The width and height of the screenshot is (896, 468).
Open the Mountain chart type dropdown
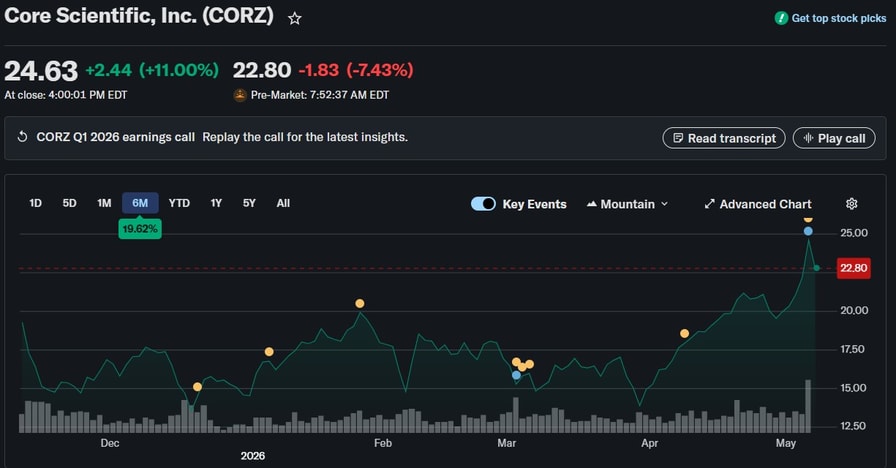point(627,204)
